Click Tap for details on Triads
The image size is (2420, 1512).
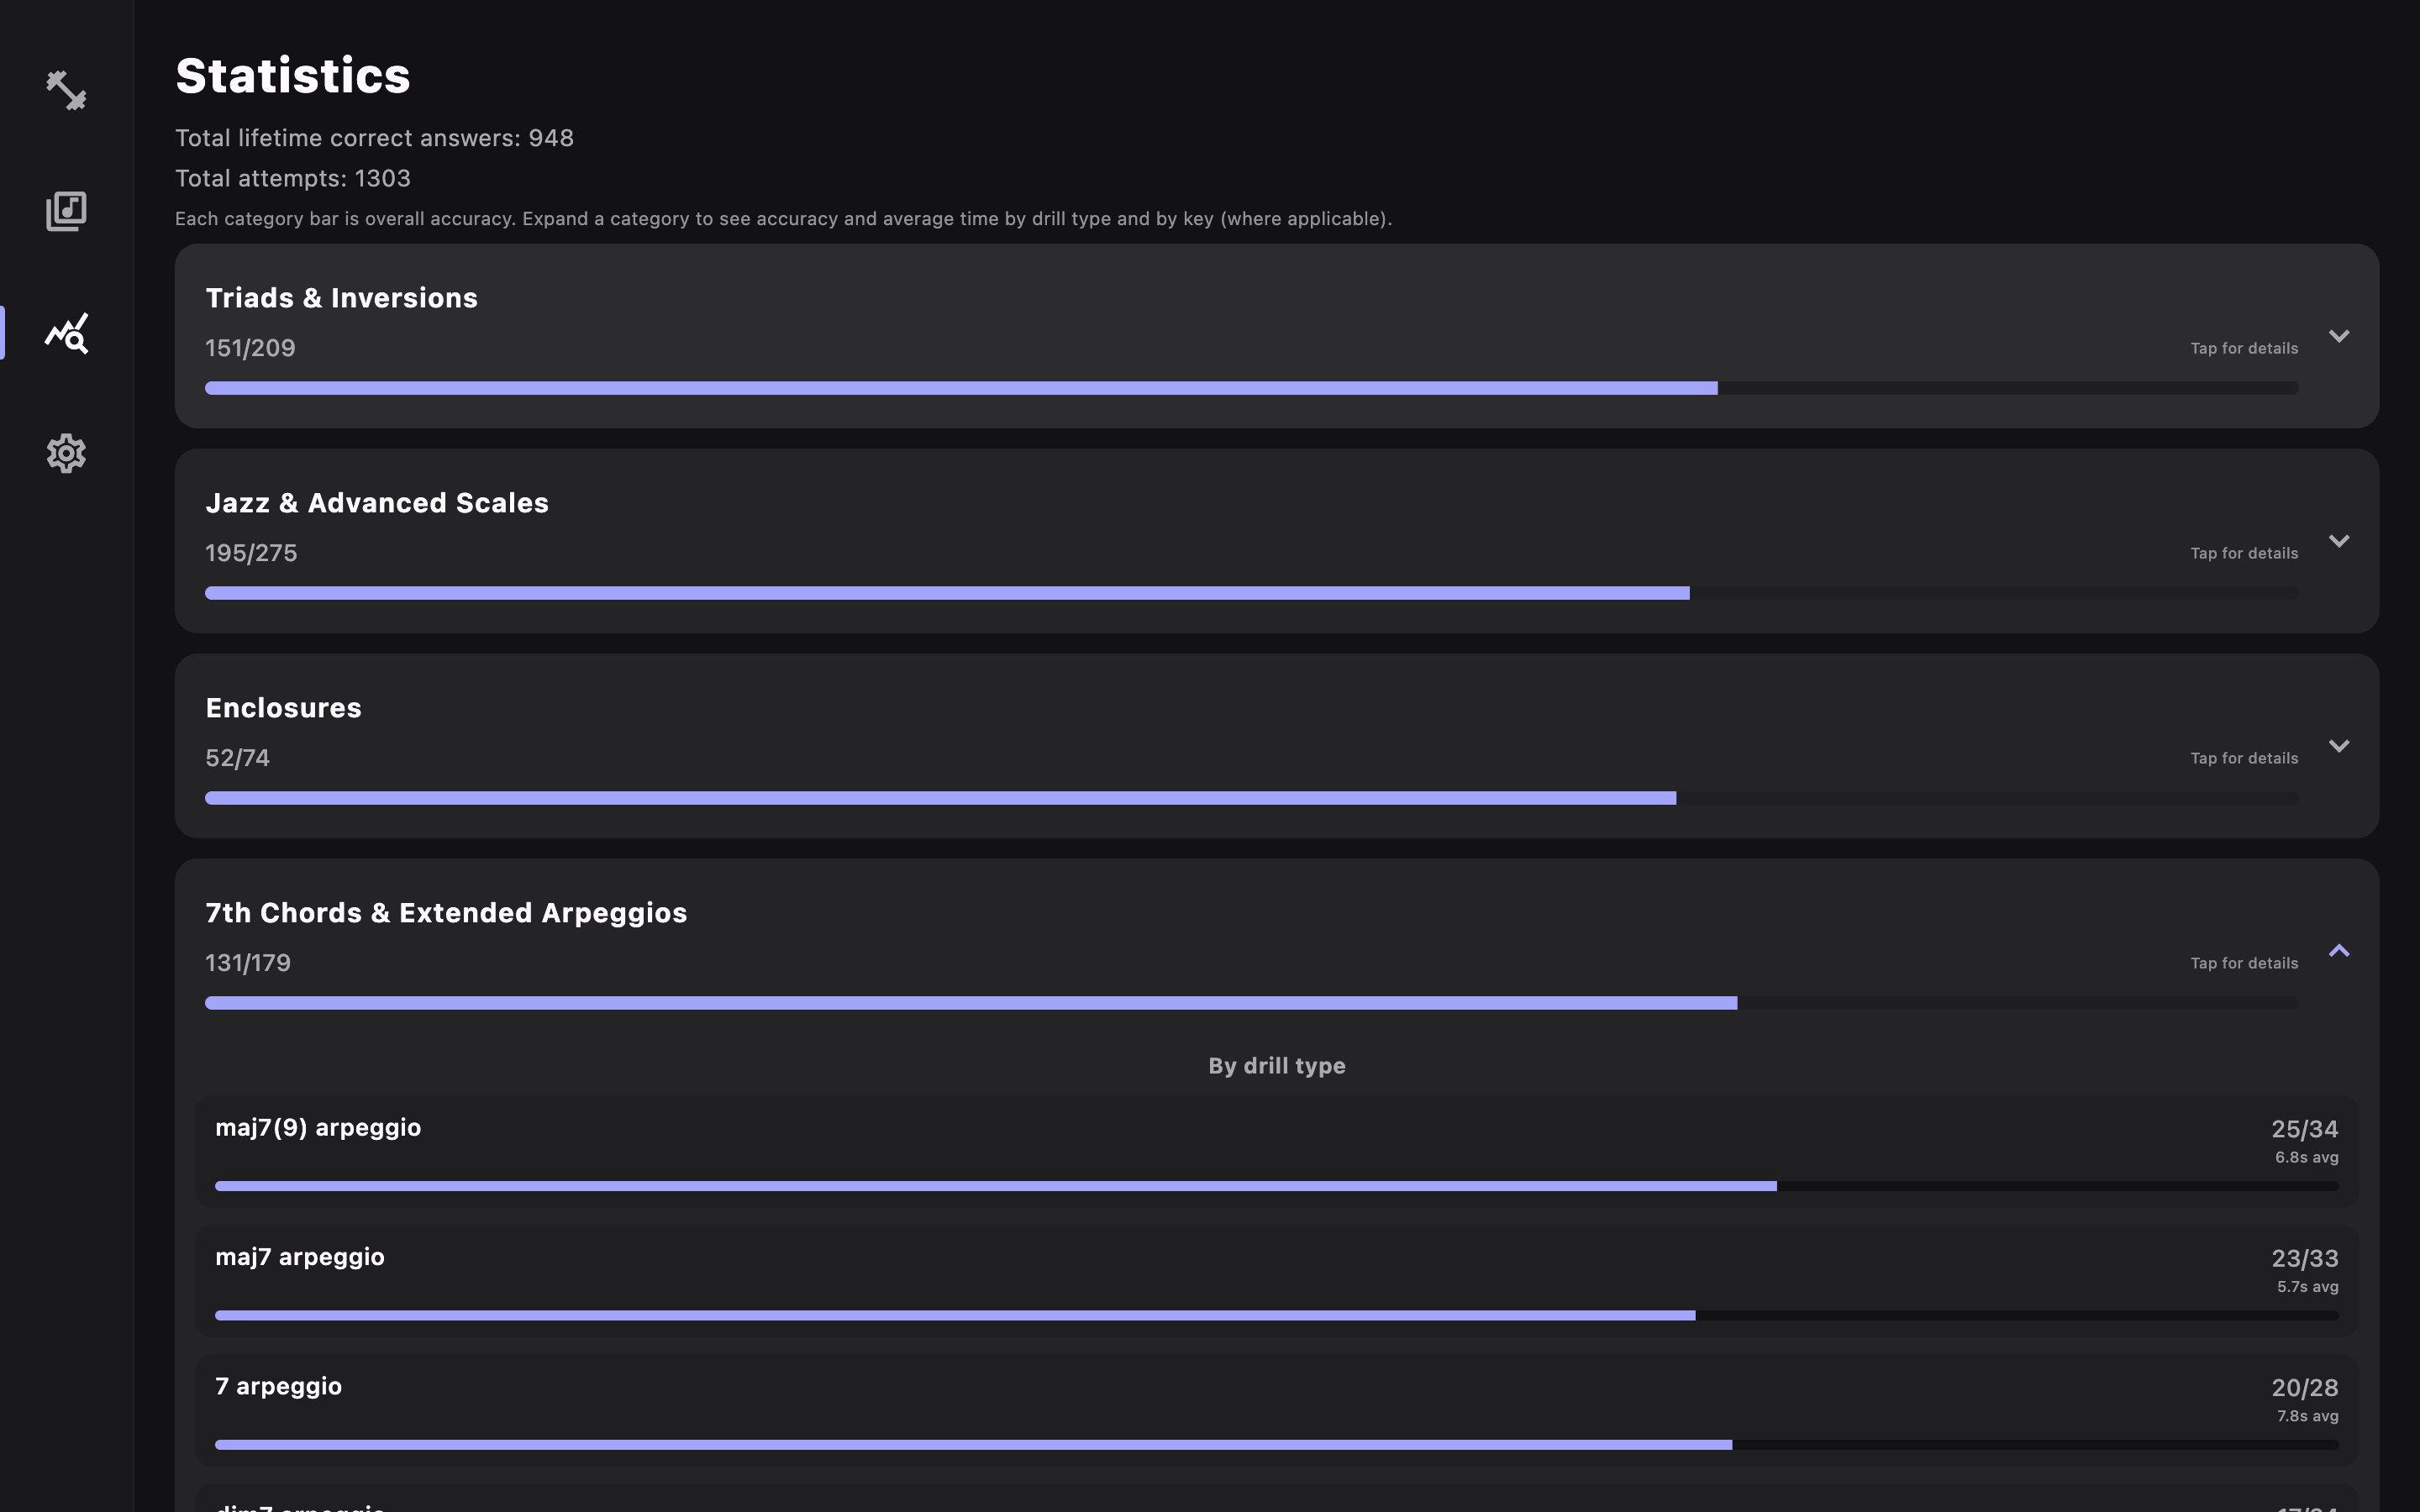[x=2243, y=348]
